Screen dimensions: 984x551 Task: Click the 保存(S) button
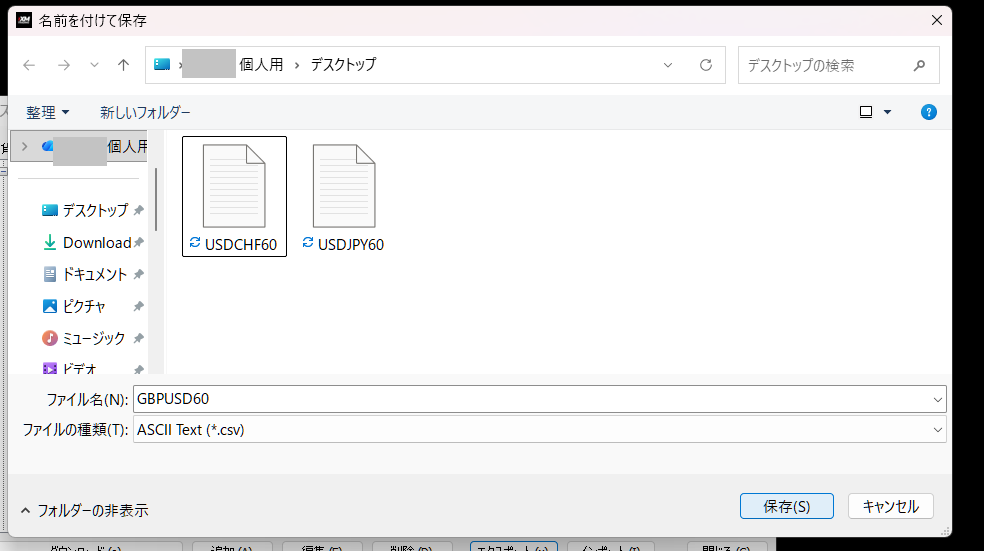click(786, 506)
